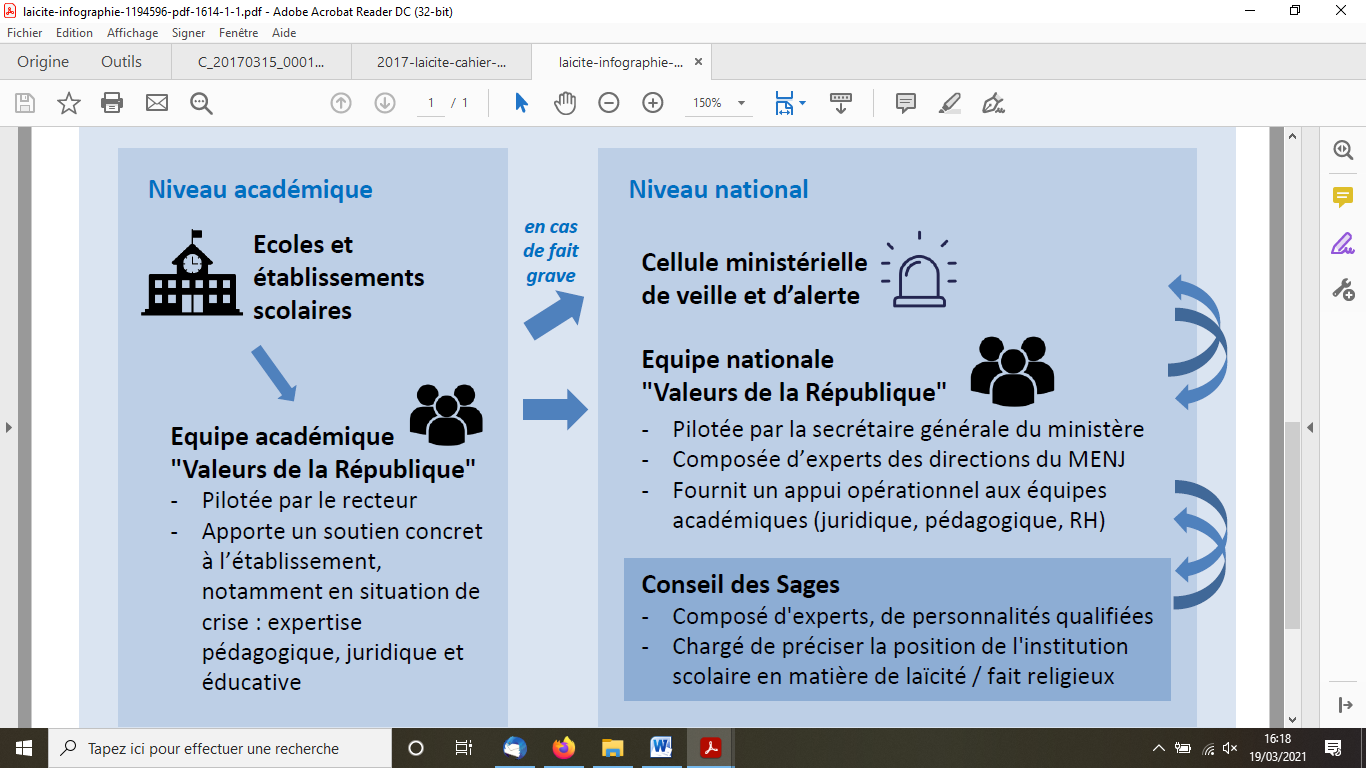Open the 150% zoom level dropdown
Screen dimensions: 1366x768
[x=741, y=103]
